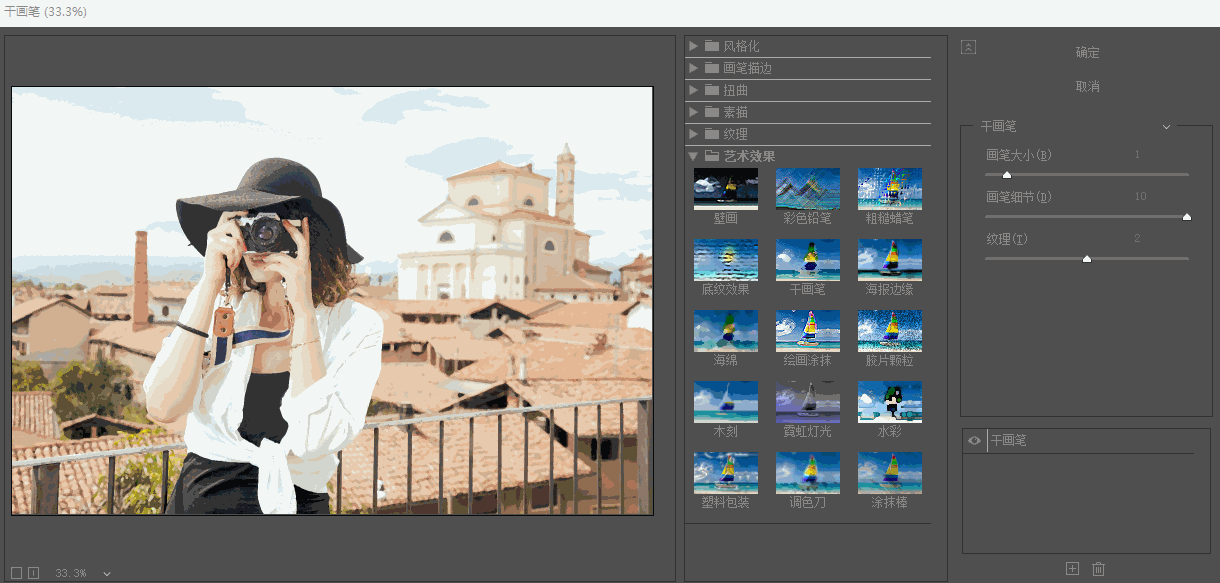Zoom in the preview with plus button
The image size is (1220, 583).
(x=33, y=573)
